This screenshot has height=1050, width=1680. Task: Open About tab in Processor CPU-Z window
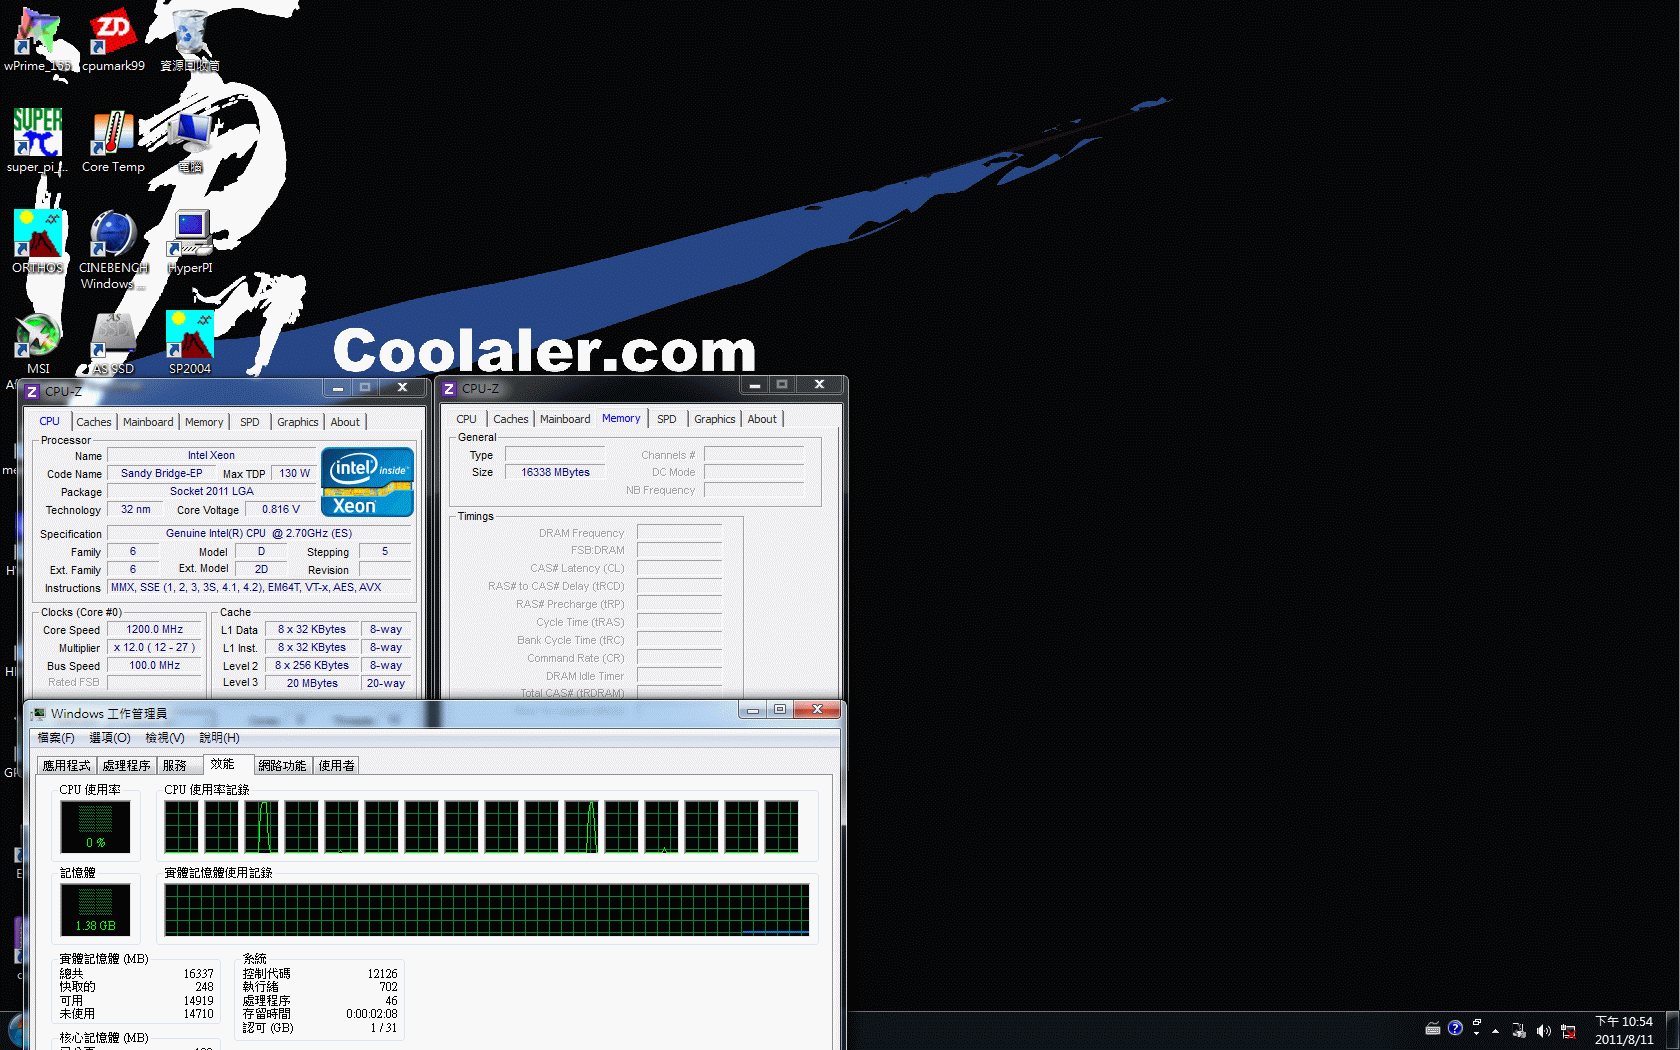[345, 422]
